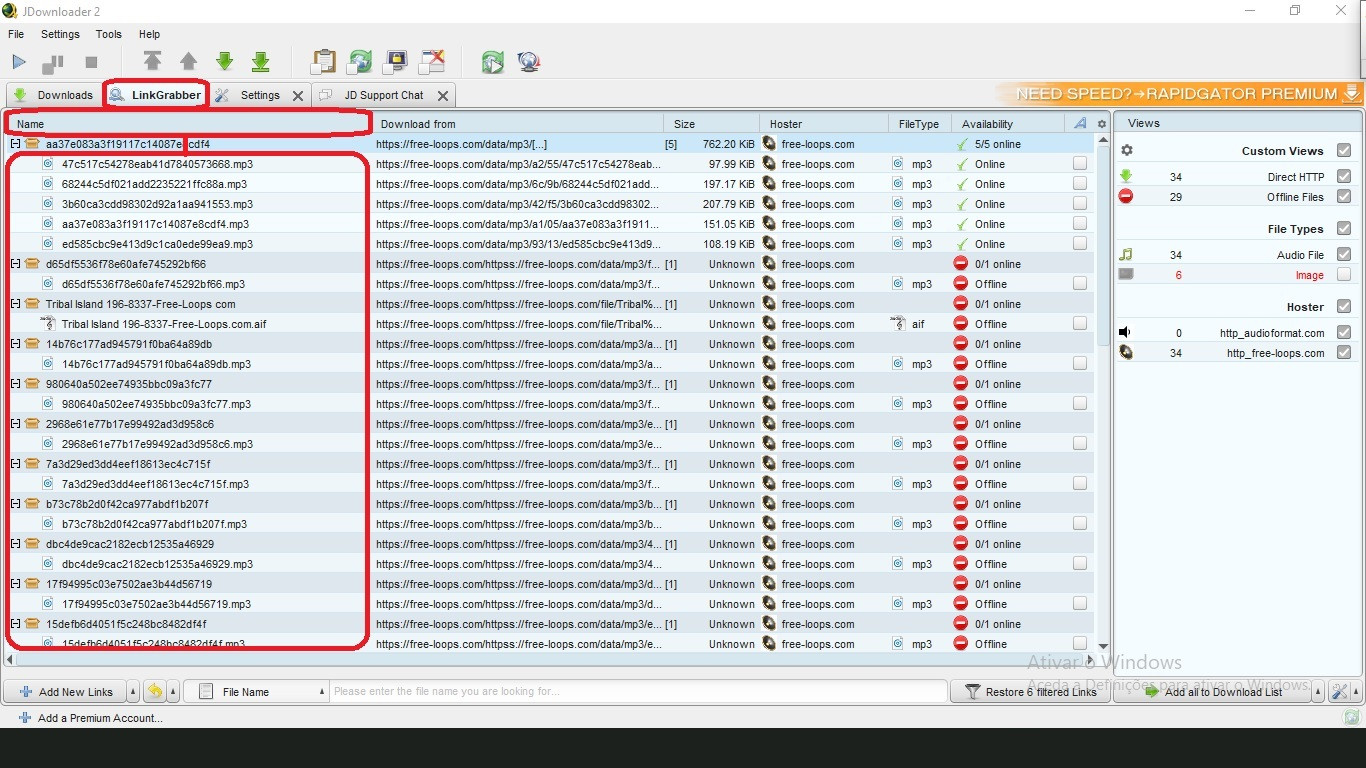This screenshot has height=768, width=1366.
Task: Open the Tools menu
Action: [x=108, y=34]
